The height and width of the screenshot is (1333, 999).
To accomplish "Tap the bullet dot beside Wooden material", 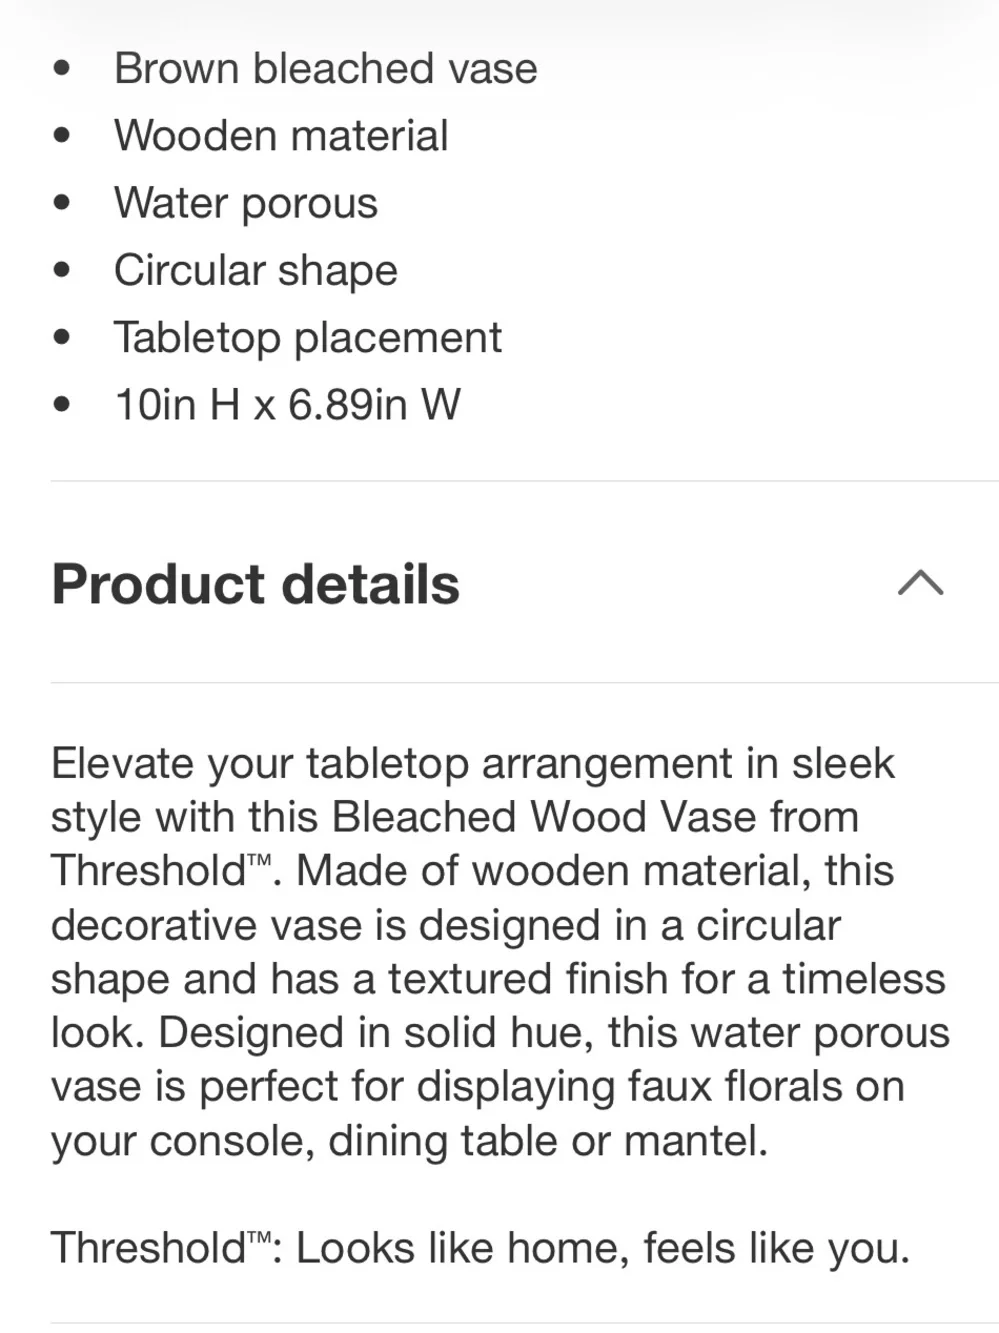I will pyautogui.click(x=62, y=136).
